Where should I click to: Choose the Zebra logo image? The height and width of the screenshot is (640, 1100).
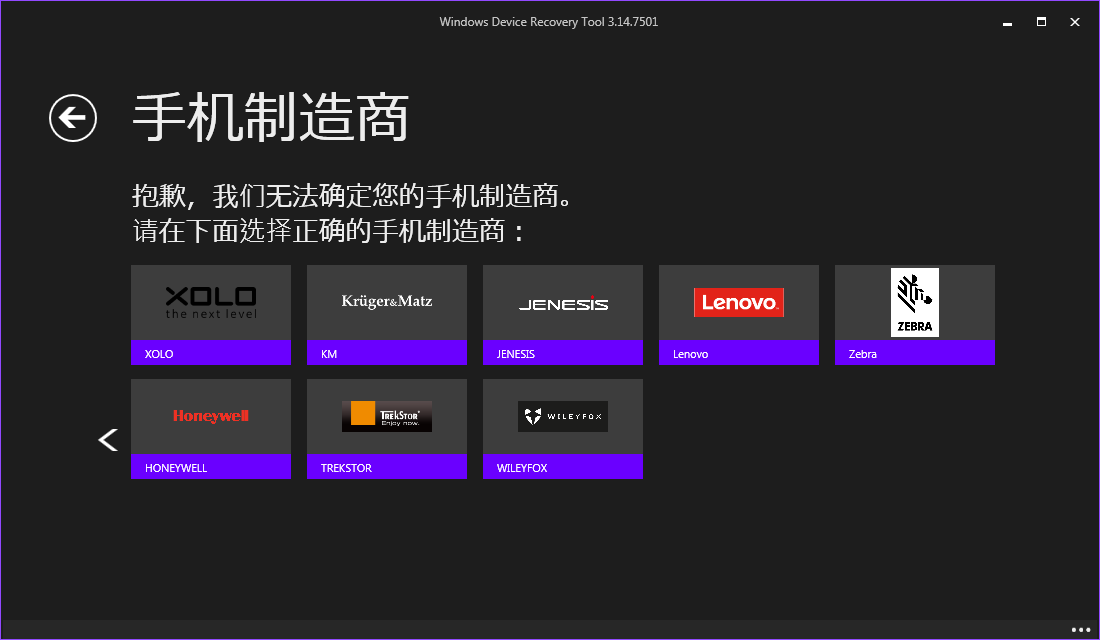pyautogui.click(x=915, y=302)
